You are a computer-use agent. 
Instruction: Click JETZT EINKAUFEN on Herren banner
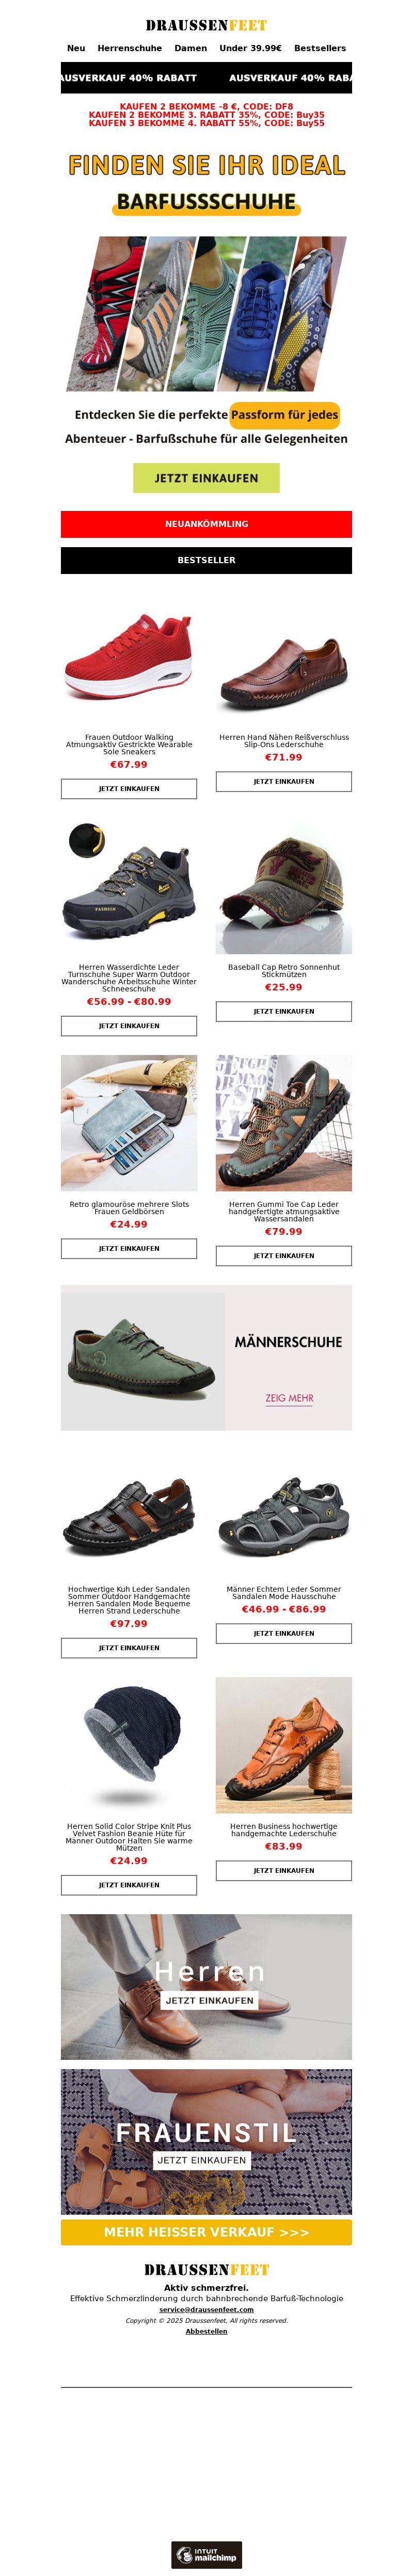click(x=209, y=1999)
